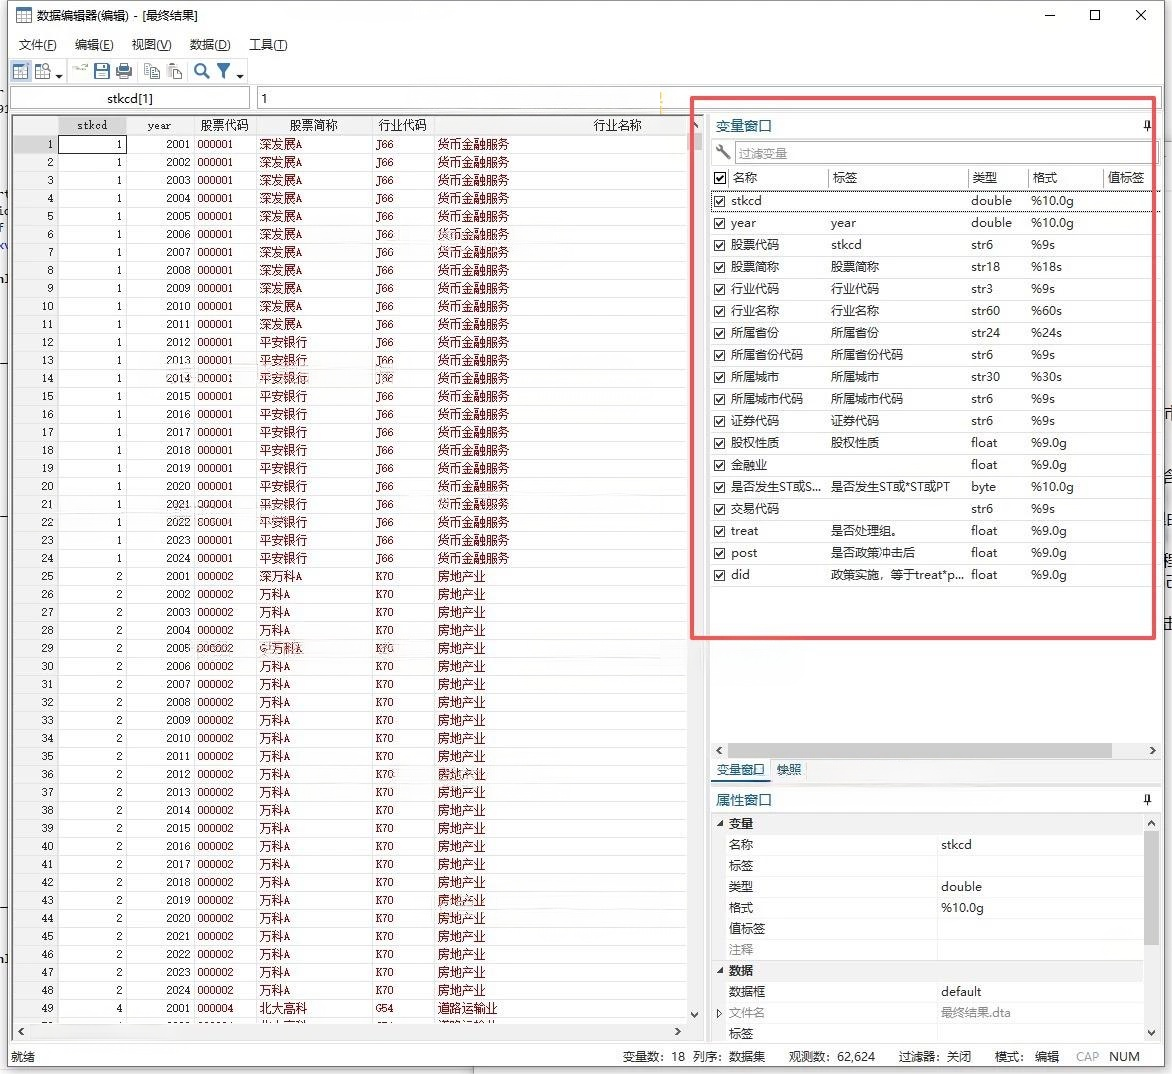1172x1074 pixels.
Task: Click the 行业名称 column header in data grid
Action: [617, 126]
